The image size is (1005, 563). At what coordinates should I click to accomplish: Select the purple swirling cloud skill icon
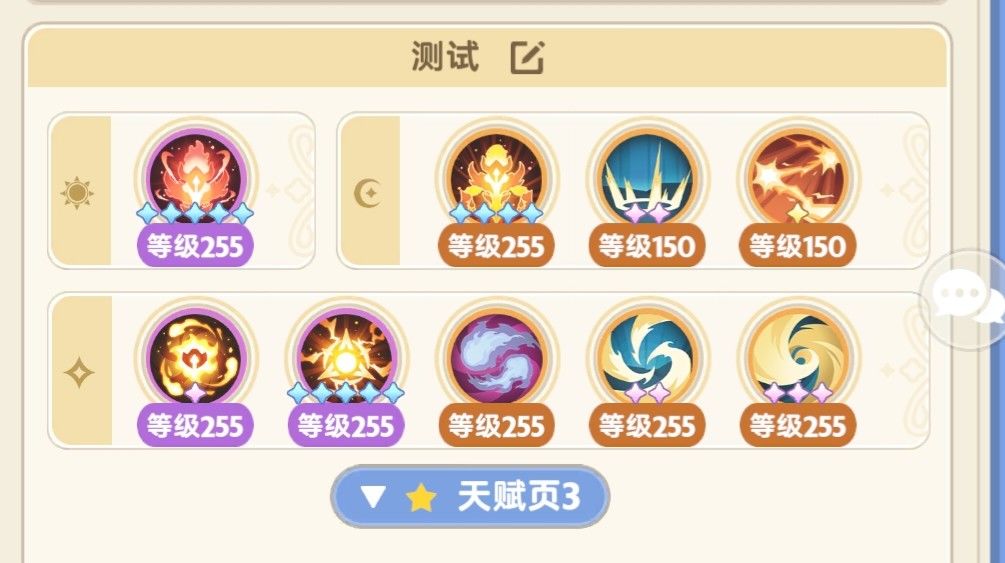pos(497,357)
